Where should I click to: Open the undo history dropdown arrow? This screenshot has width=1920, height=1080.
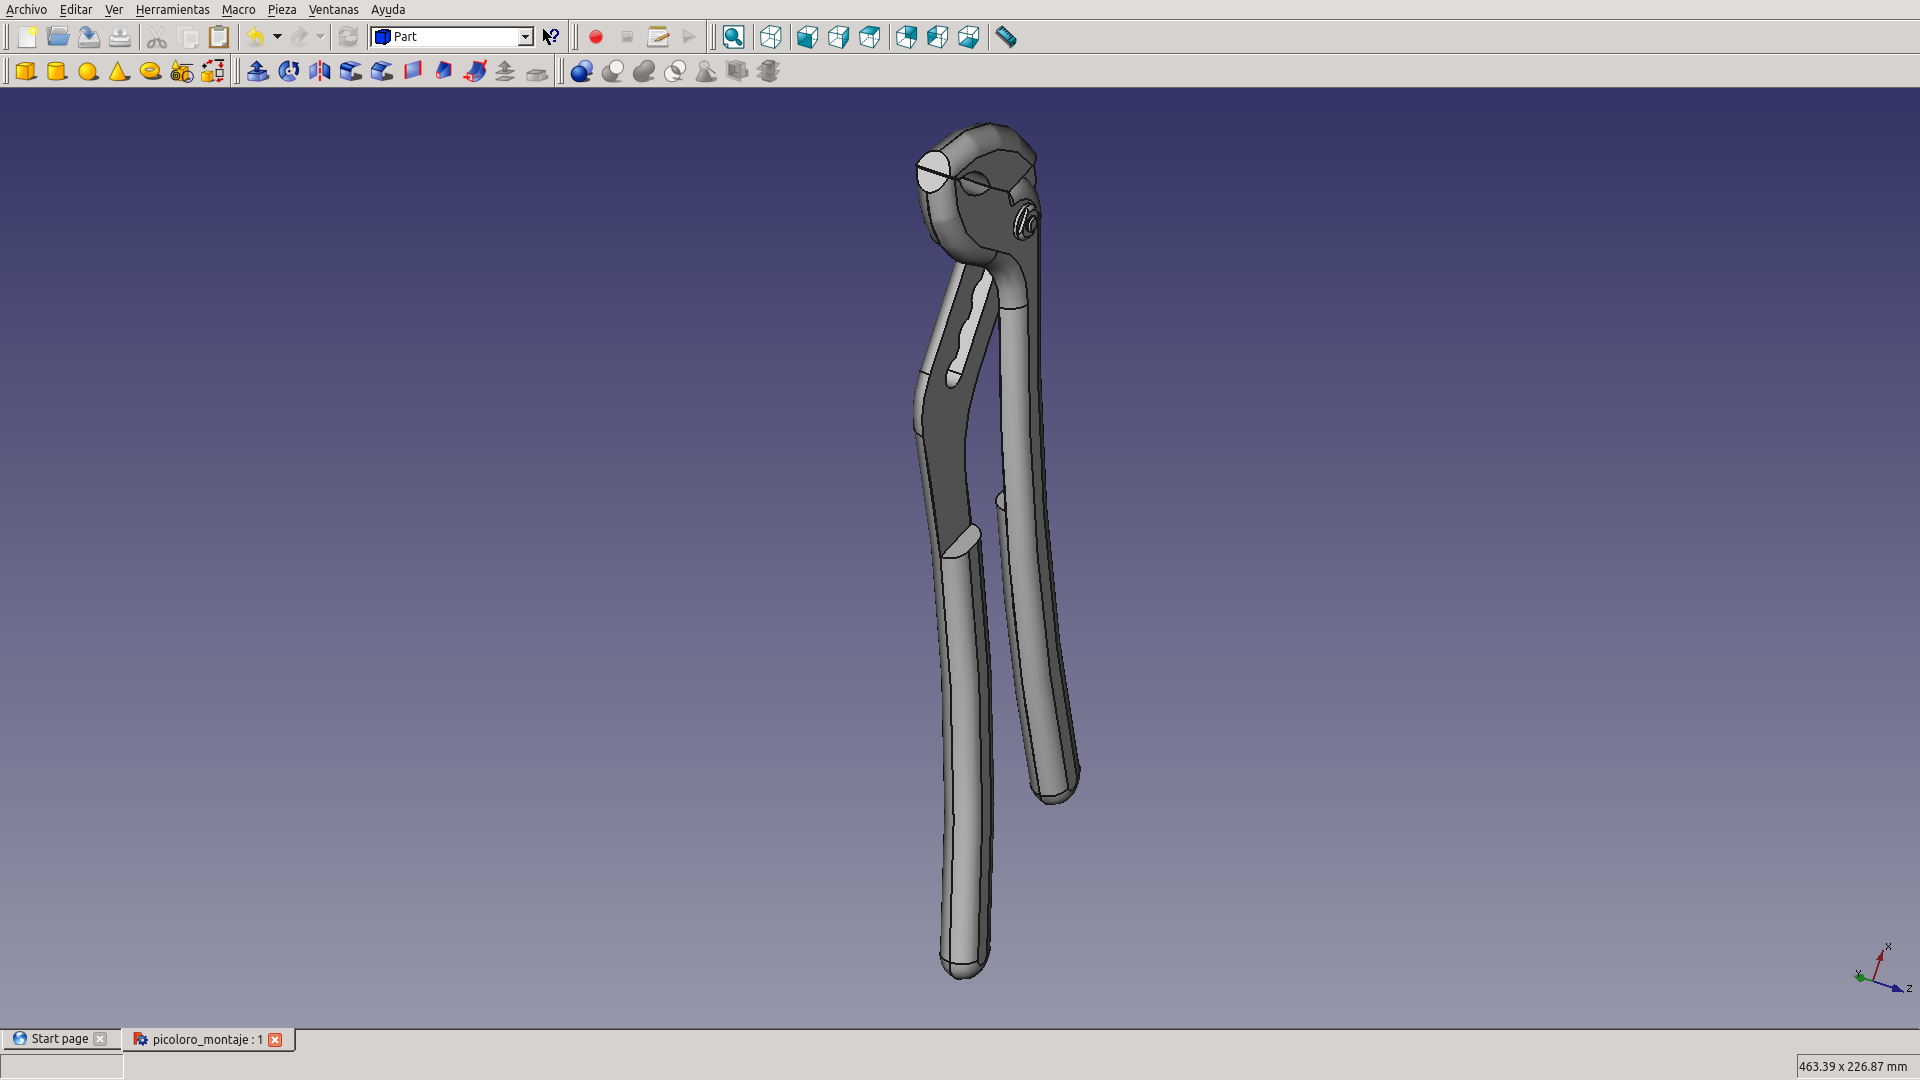point(277,37)
